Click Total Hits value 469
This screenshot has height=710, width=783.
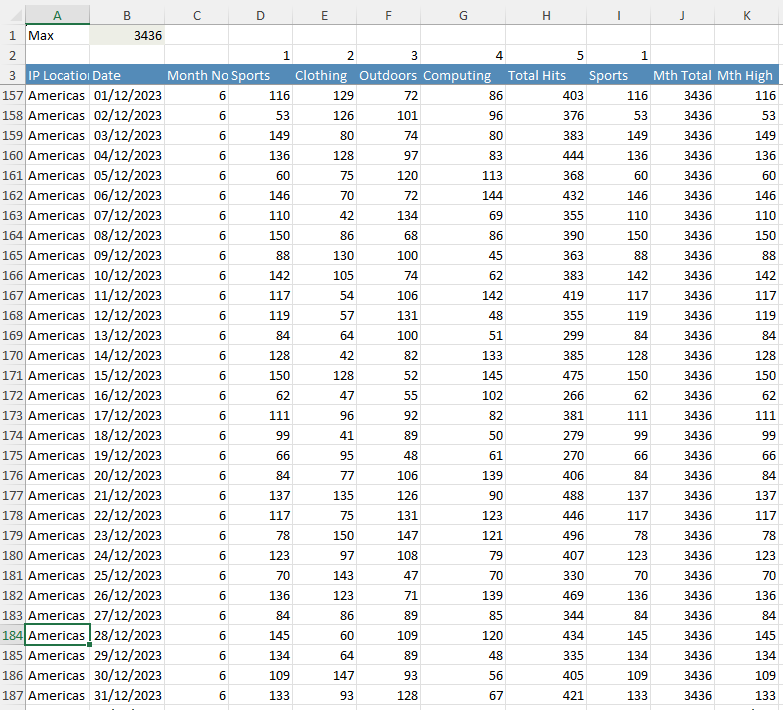(x=546, y=595)
